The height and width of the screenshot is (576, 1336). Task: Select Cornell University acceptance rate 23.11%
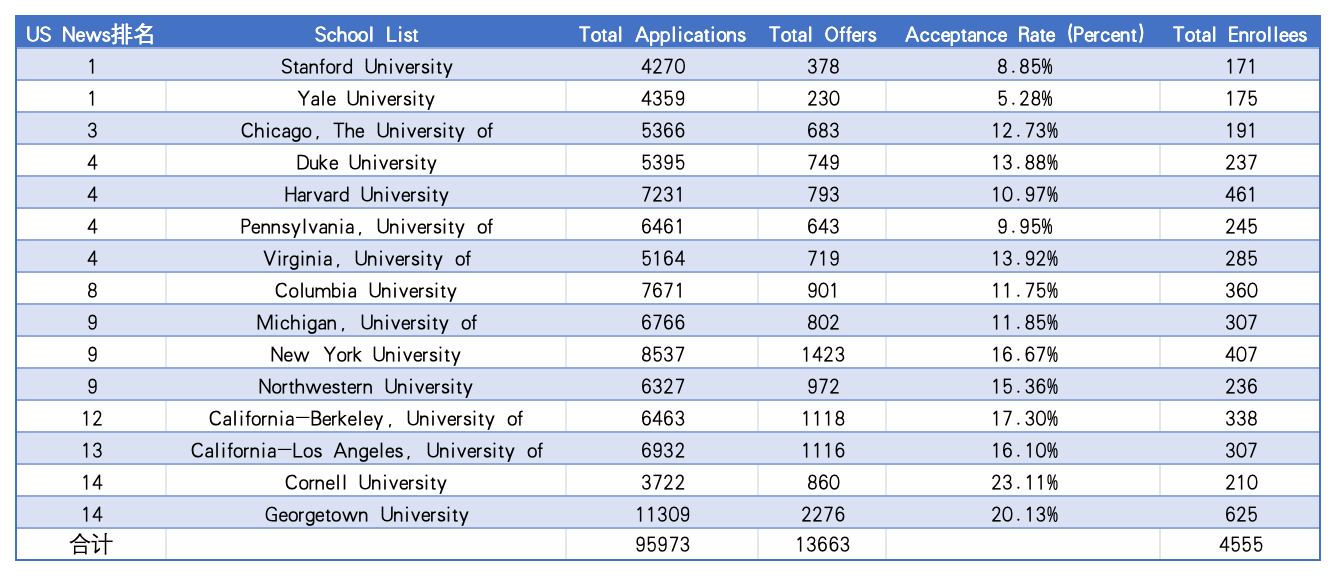1024,483
